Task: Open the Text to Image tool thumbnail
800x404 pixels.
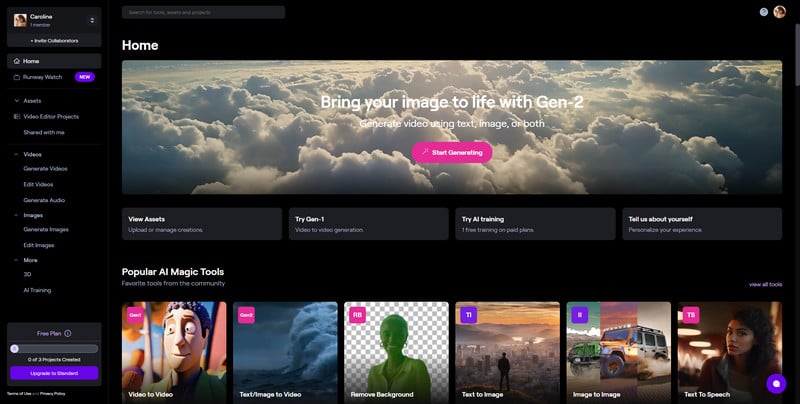Action: tap(508, 353)
